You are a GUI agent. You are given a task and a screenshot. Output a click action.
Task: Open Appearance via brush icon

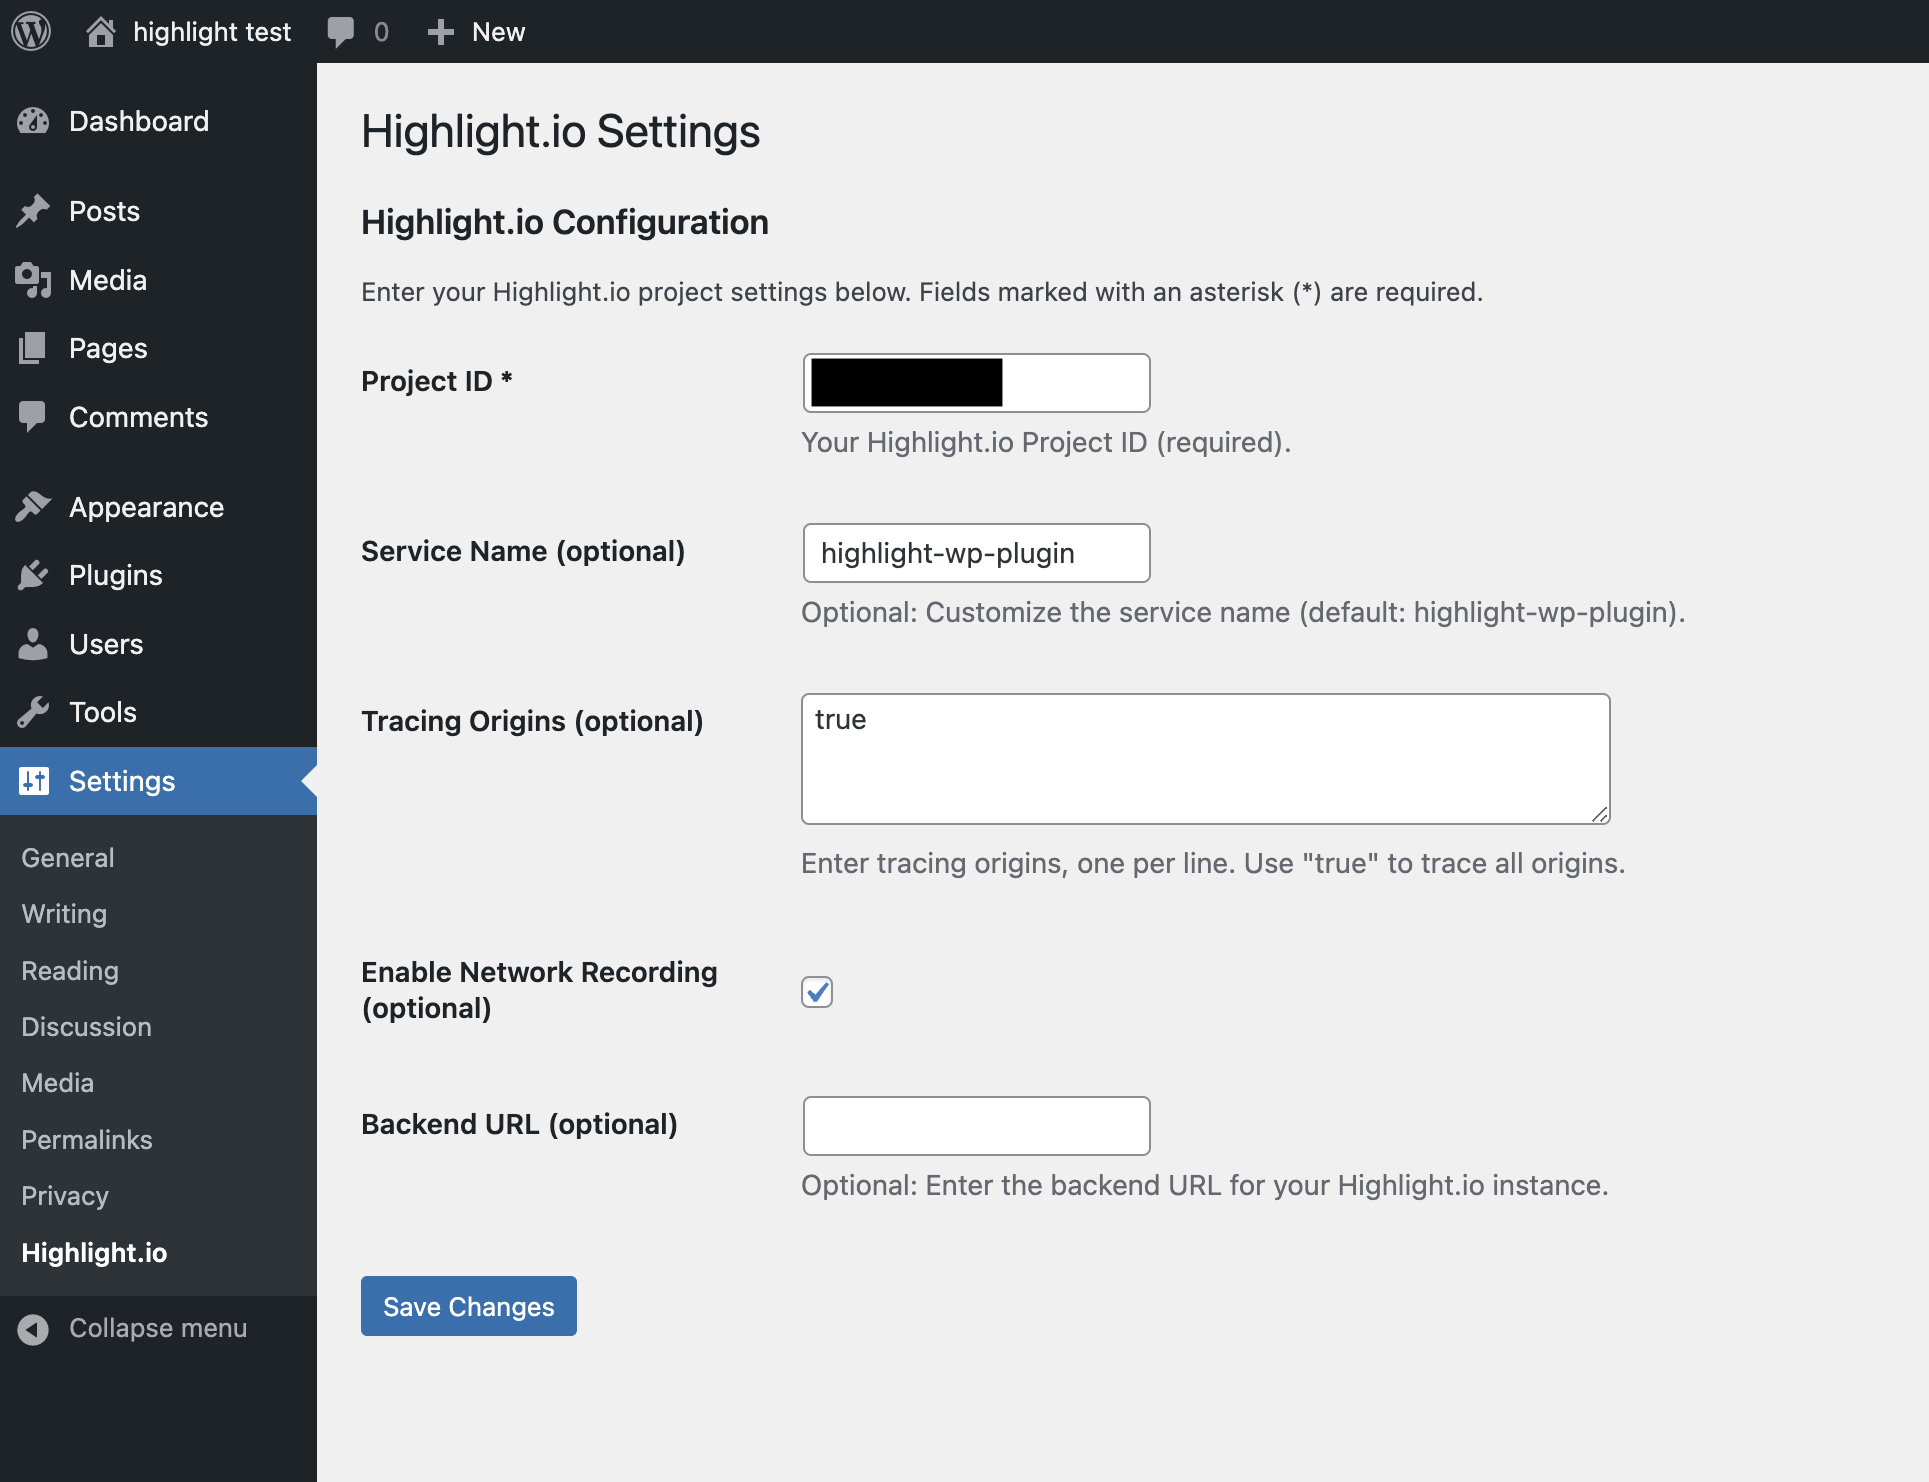point(33,506)
